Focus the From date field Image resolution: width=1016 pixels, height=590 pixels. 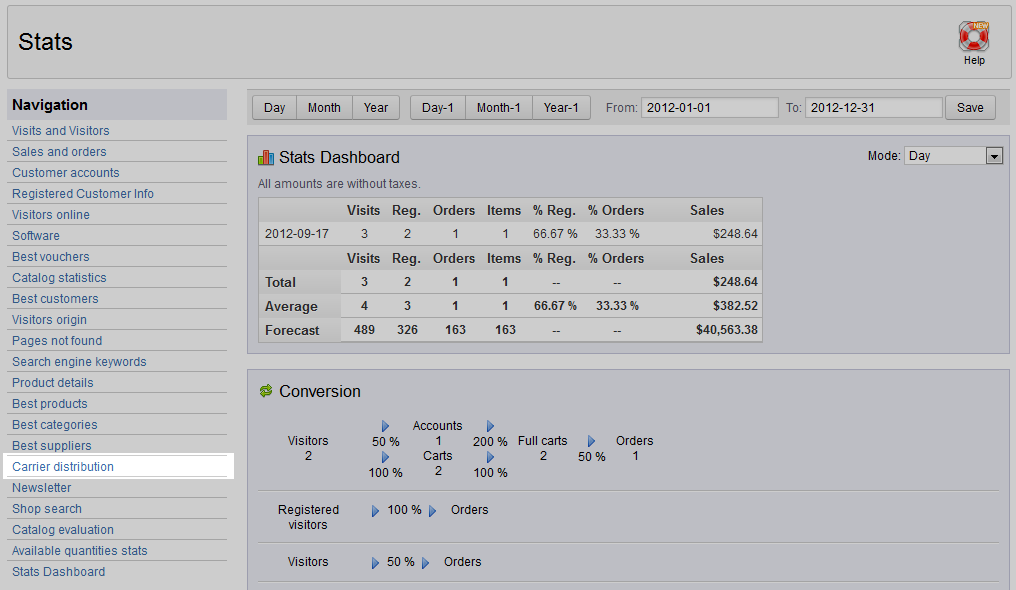point(710,108)
